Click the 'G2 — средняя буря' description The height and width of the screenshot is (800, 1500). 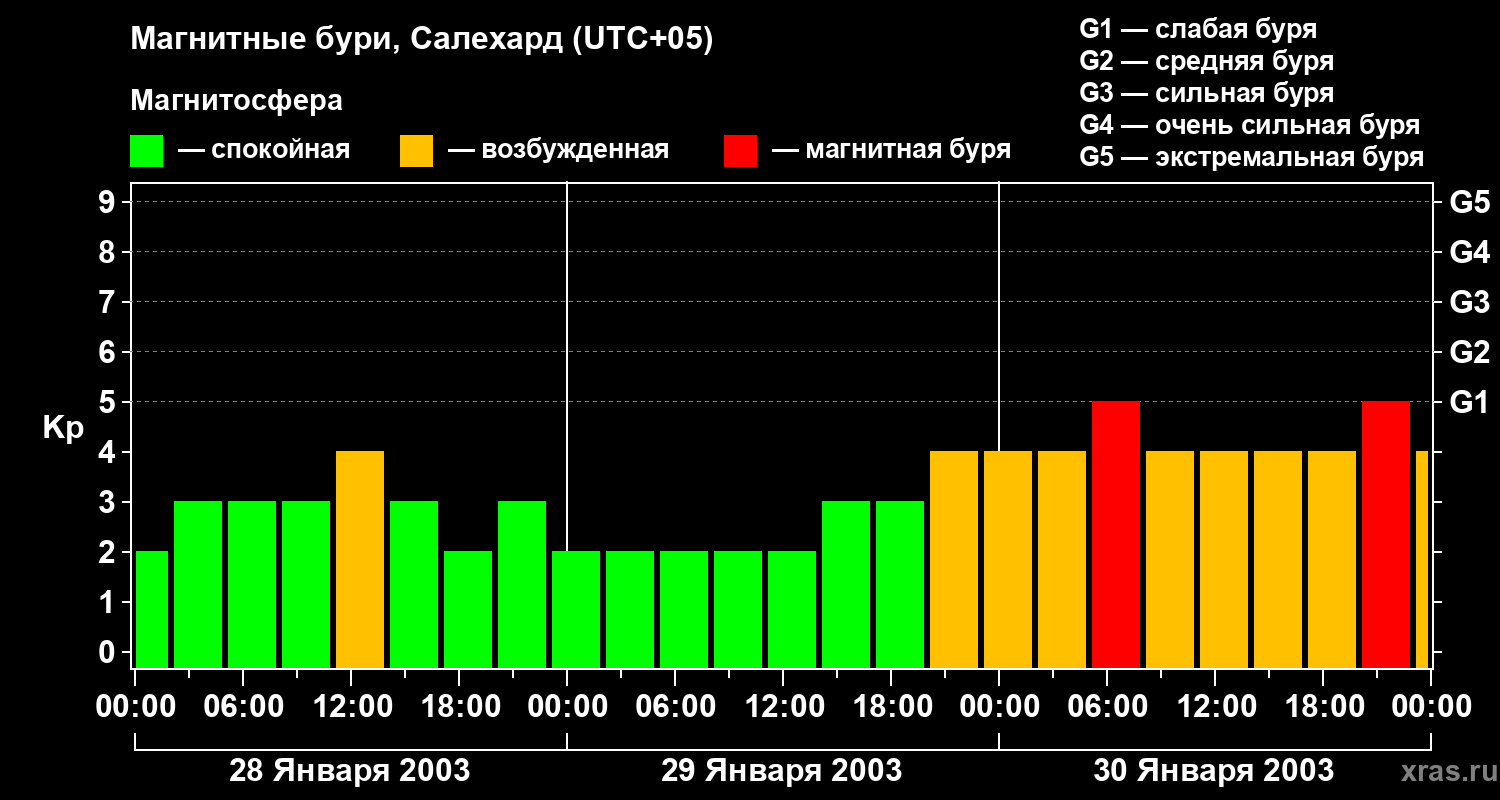click(1206, 61)
